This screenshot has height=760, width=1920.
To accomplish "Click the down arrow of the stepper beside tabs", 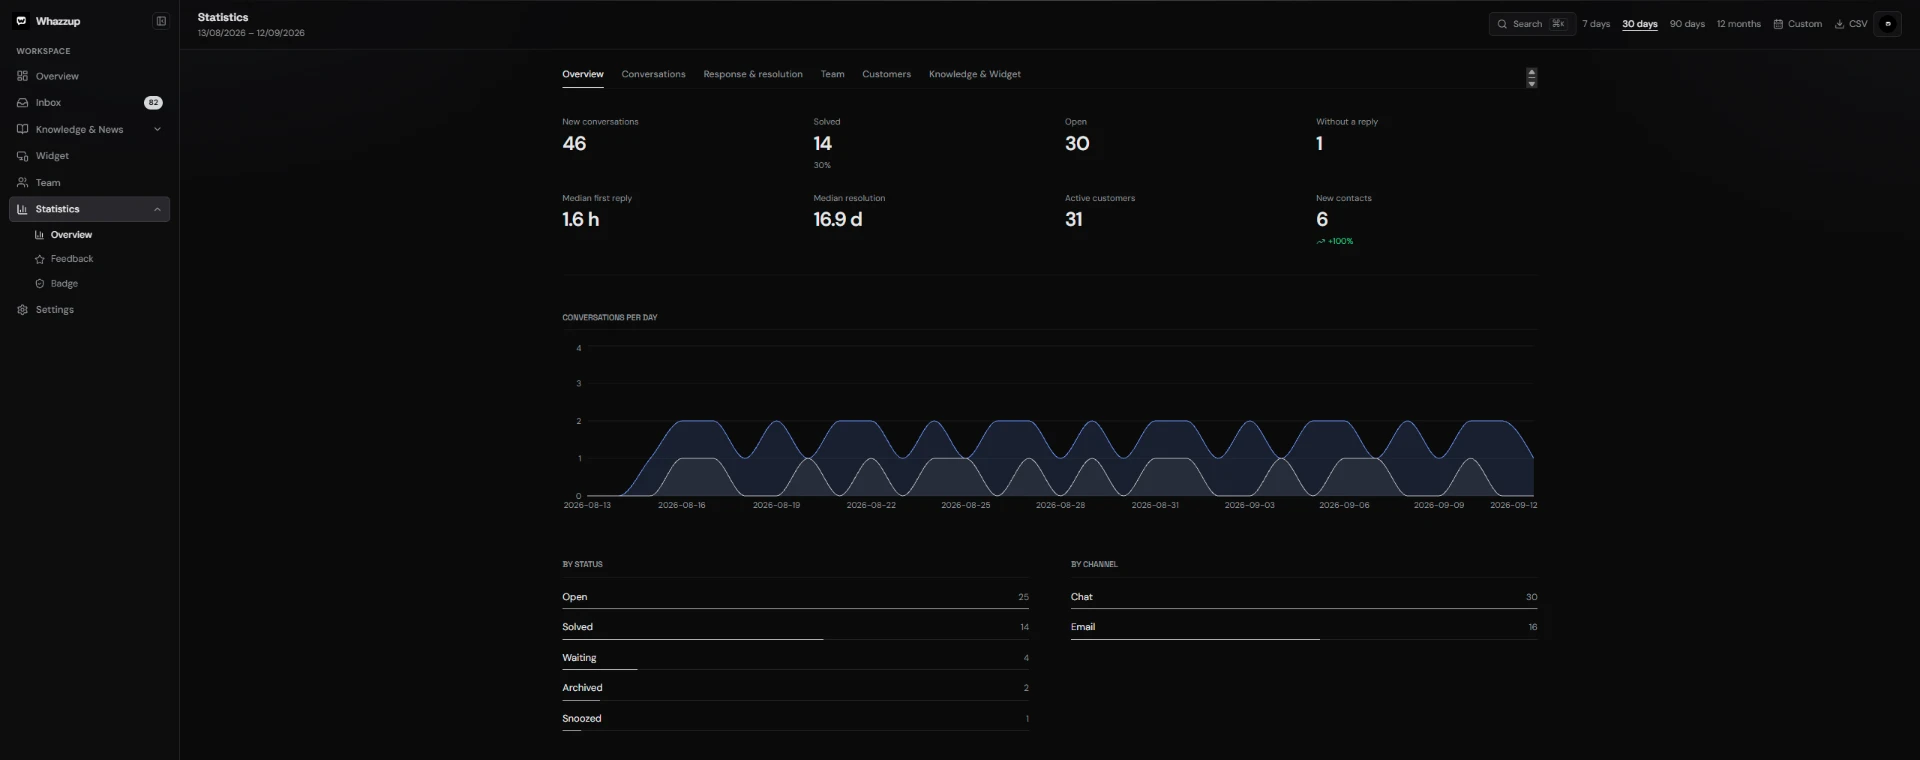I will 1532,83.
